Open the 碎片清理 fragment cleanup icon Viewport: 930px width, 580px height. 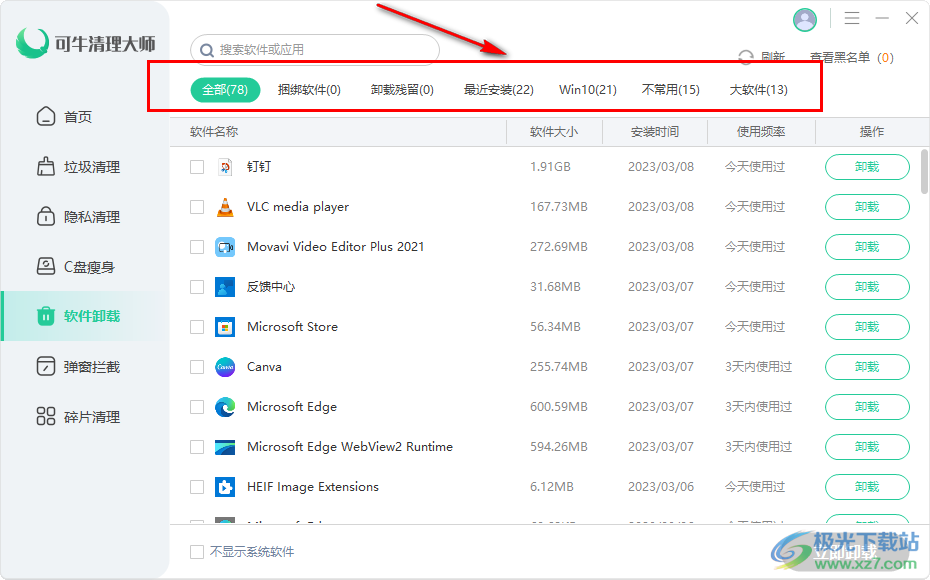[x=46, y=416]
